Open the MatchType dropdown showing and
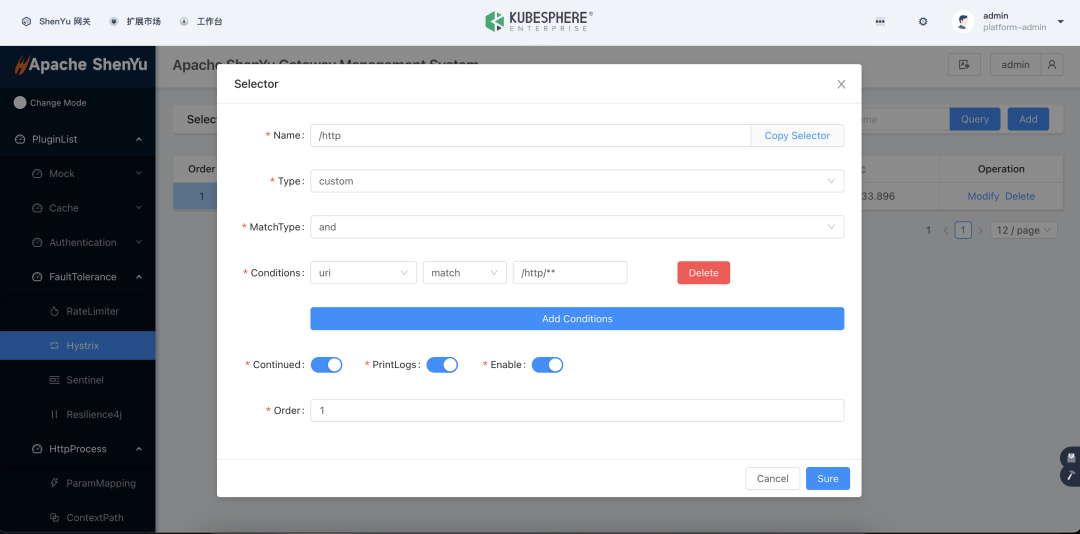This screenshot has height=534, width=1080. coord(577,227)
